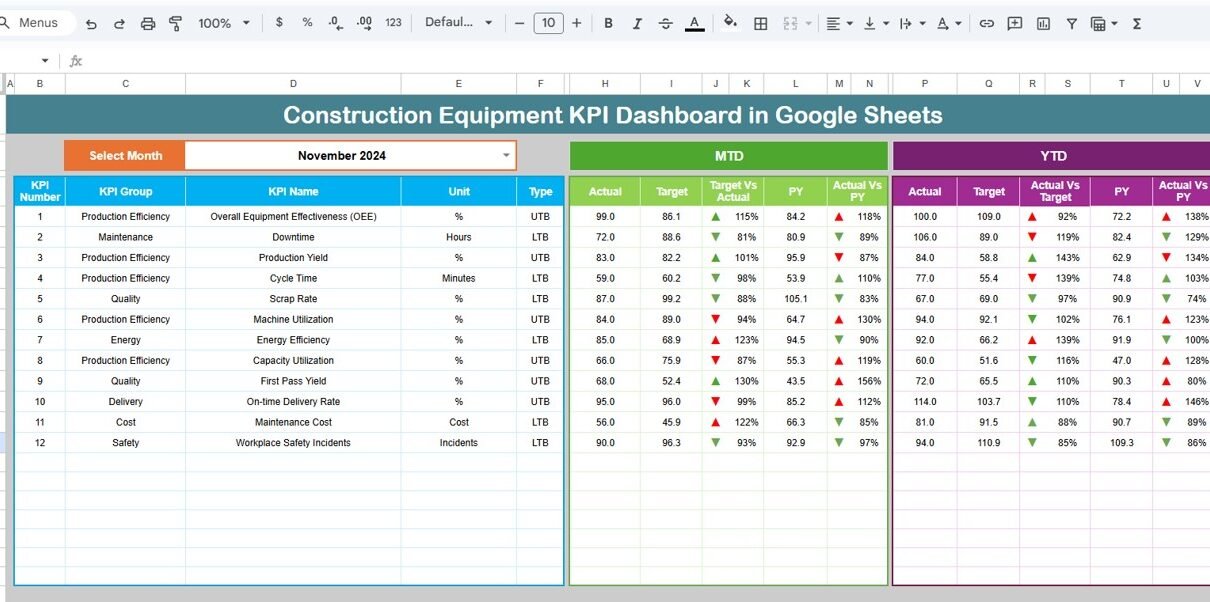Image resolution: width=1210 pixels, height=602 pixels.
Task: Click the Insert chart icon
Action: point(1043,23)
